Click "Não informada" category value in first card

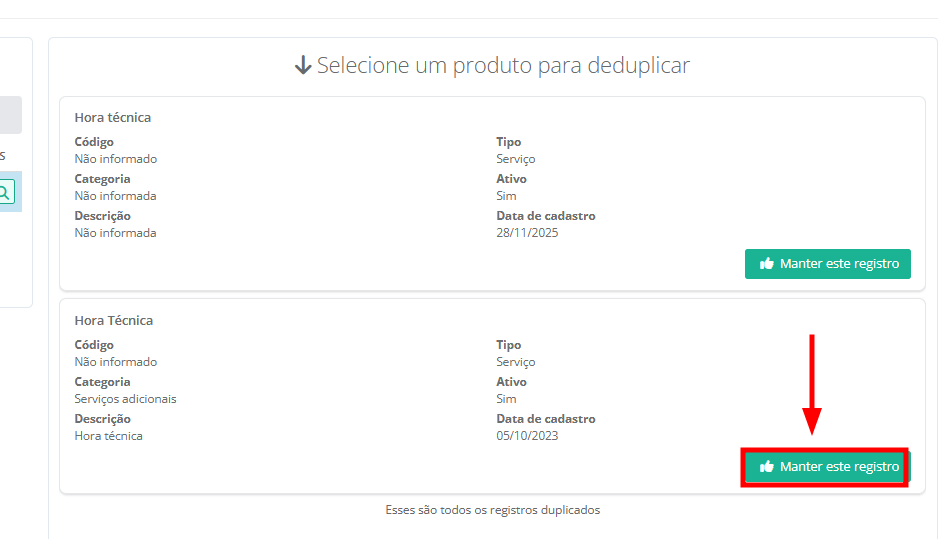click(115, 196)
